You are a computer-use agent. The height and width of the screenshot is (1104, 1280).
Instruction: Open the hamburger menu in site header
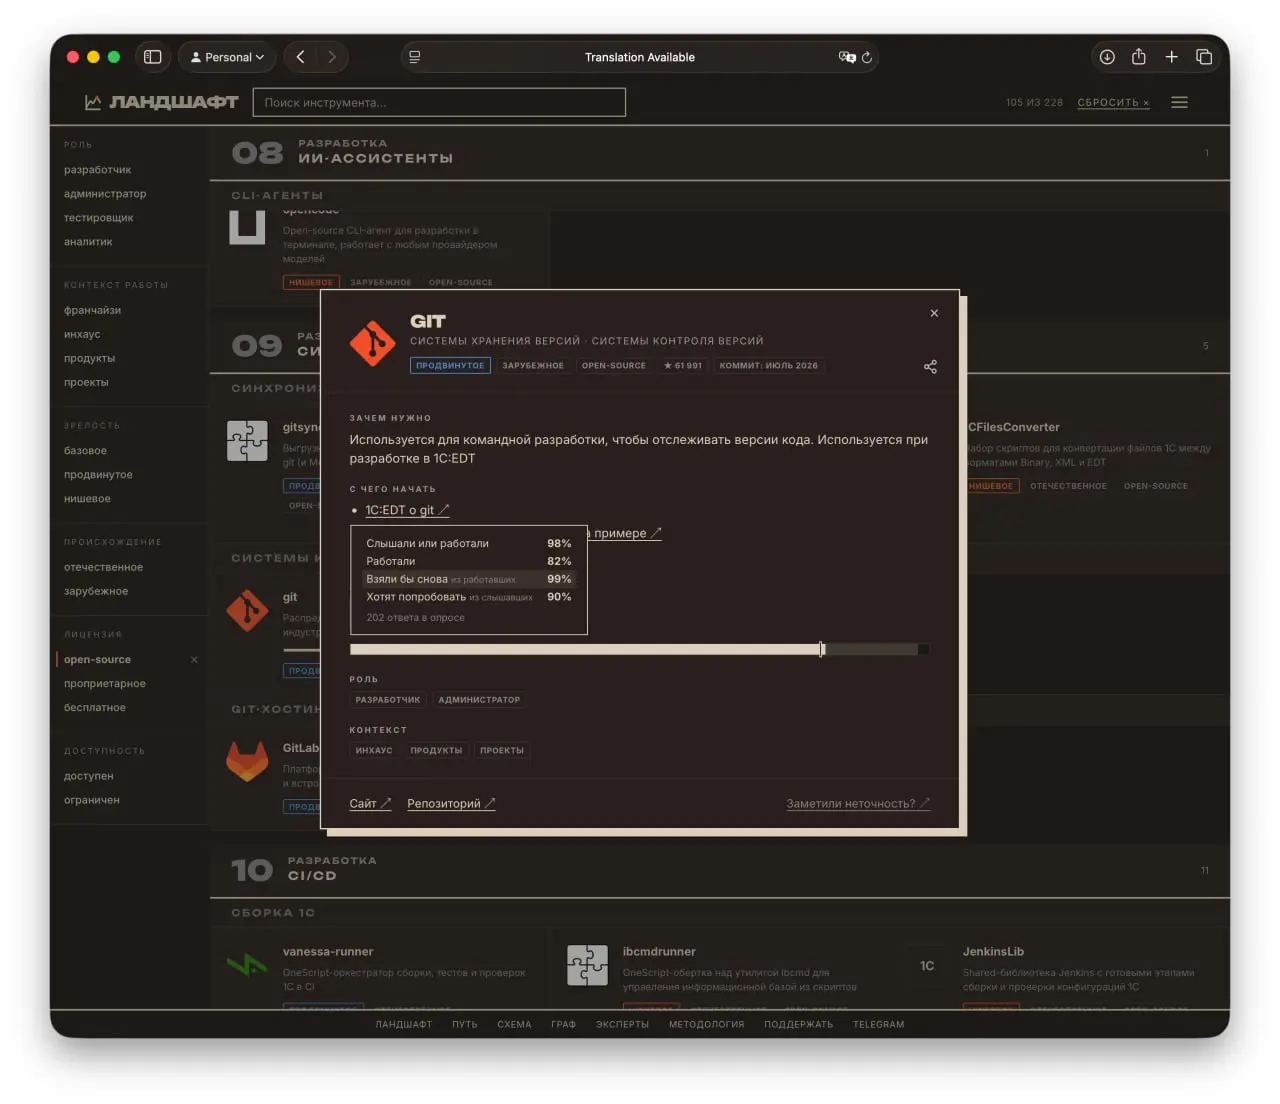[1180, 102]
